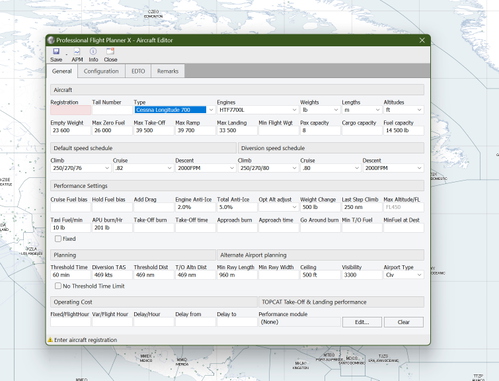Open the Airport Type dropdown
This screenshot has width=499, height=381.
pos(419,275)
